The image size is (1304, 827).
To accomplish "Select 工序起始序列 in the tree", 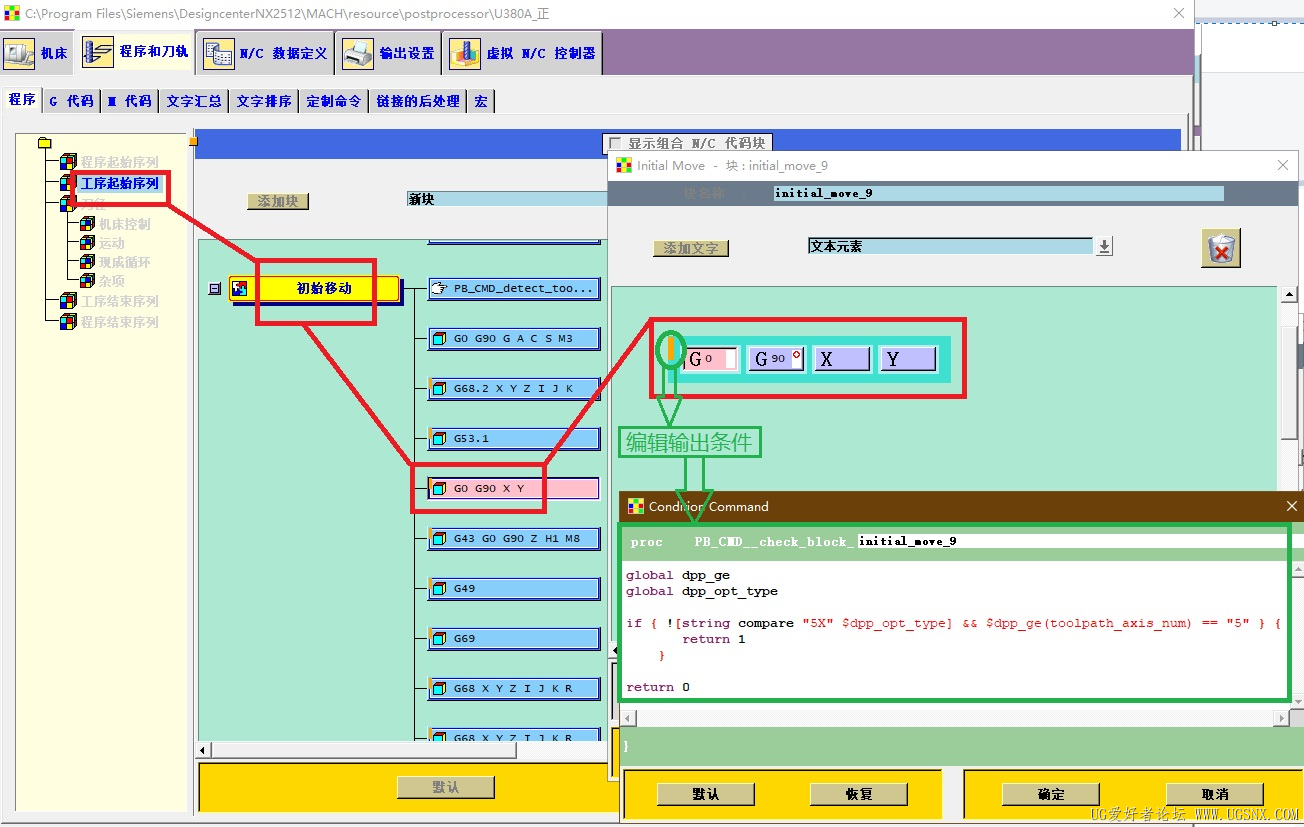I will [x=119, y=183].
